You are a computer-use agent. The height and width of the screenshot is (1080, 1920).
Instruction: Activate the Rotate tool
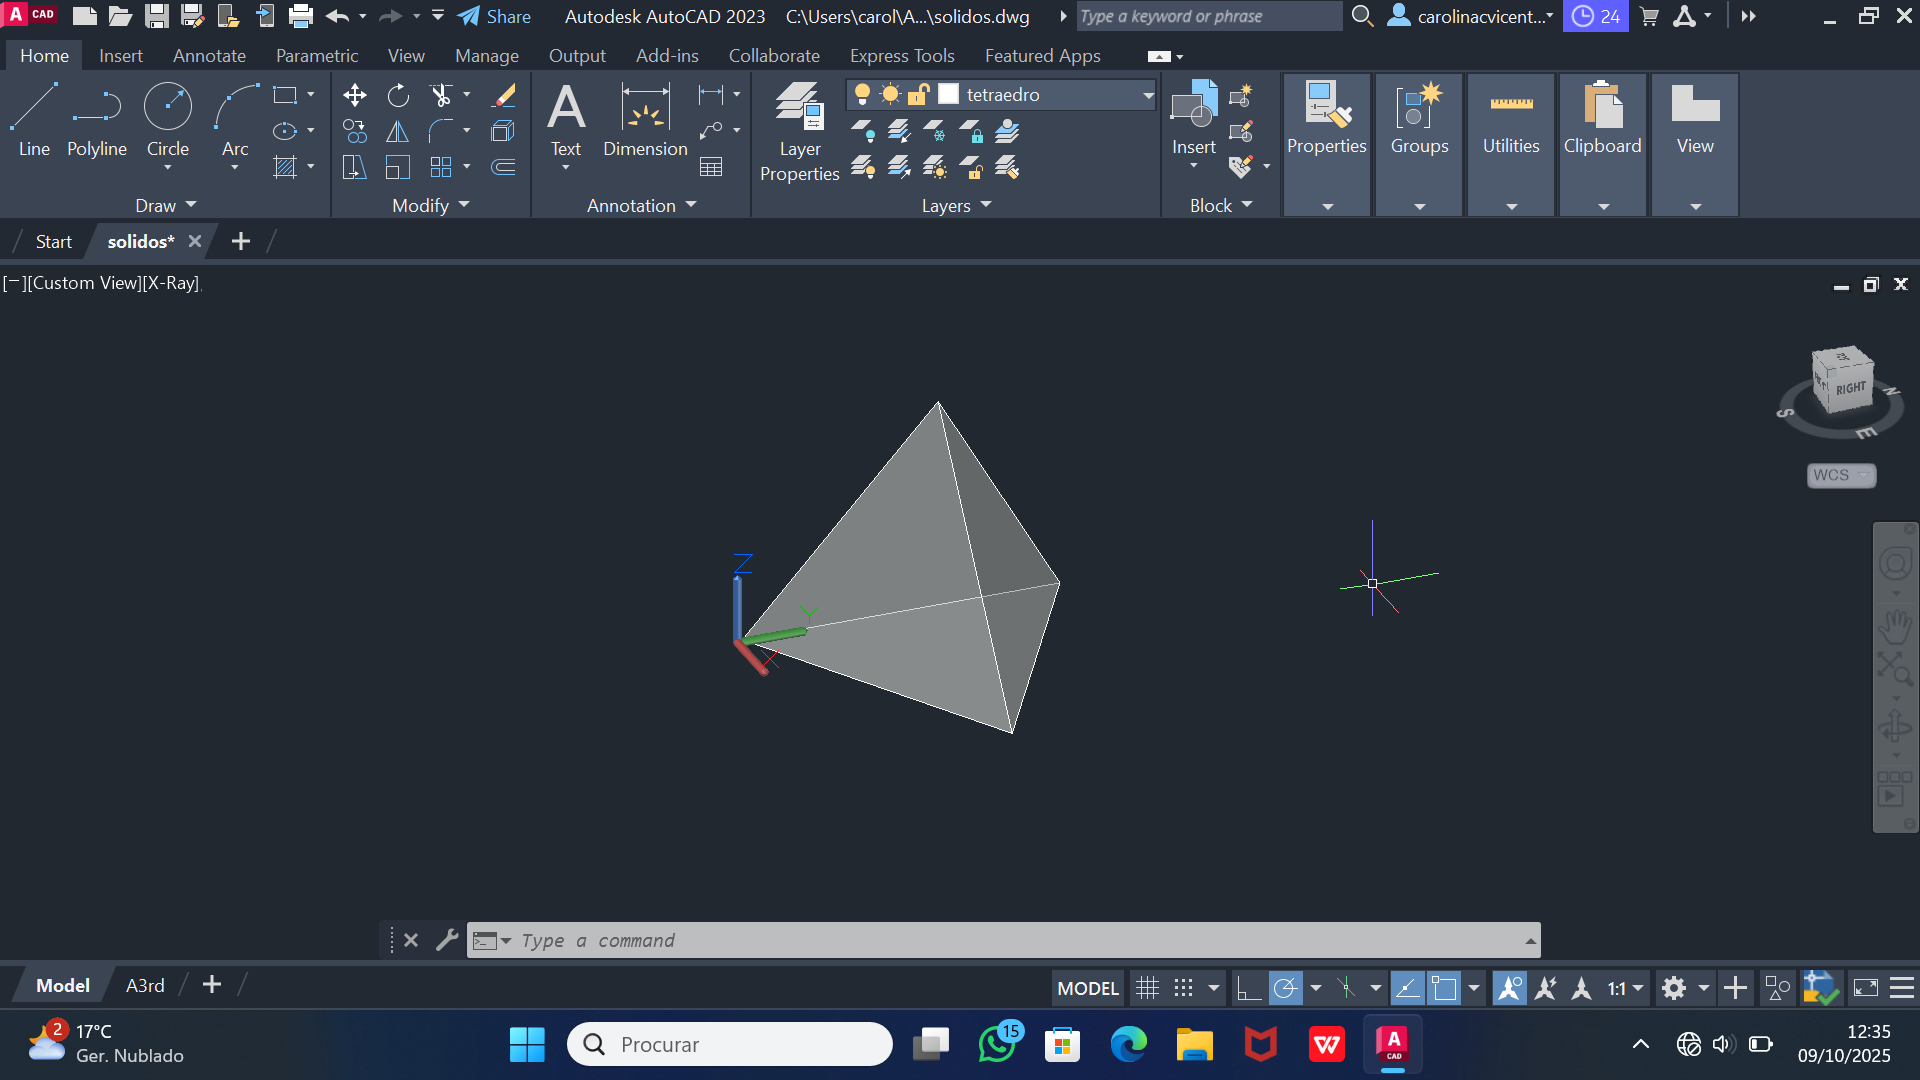tap(398, 95)
